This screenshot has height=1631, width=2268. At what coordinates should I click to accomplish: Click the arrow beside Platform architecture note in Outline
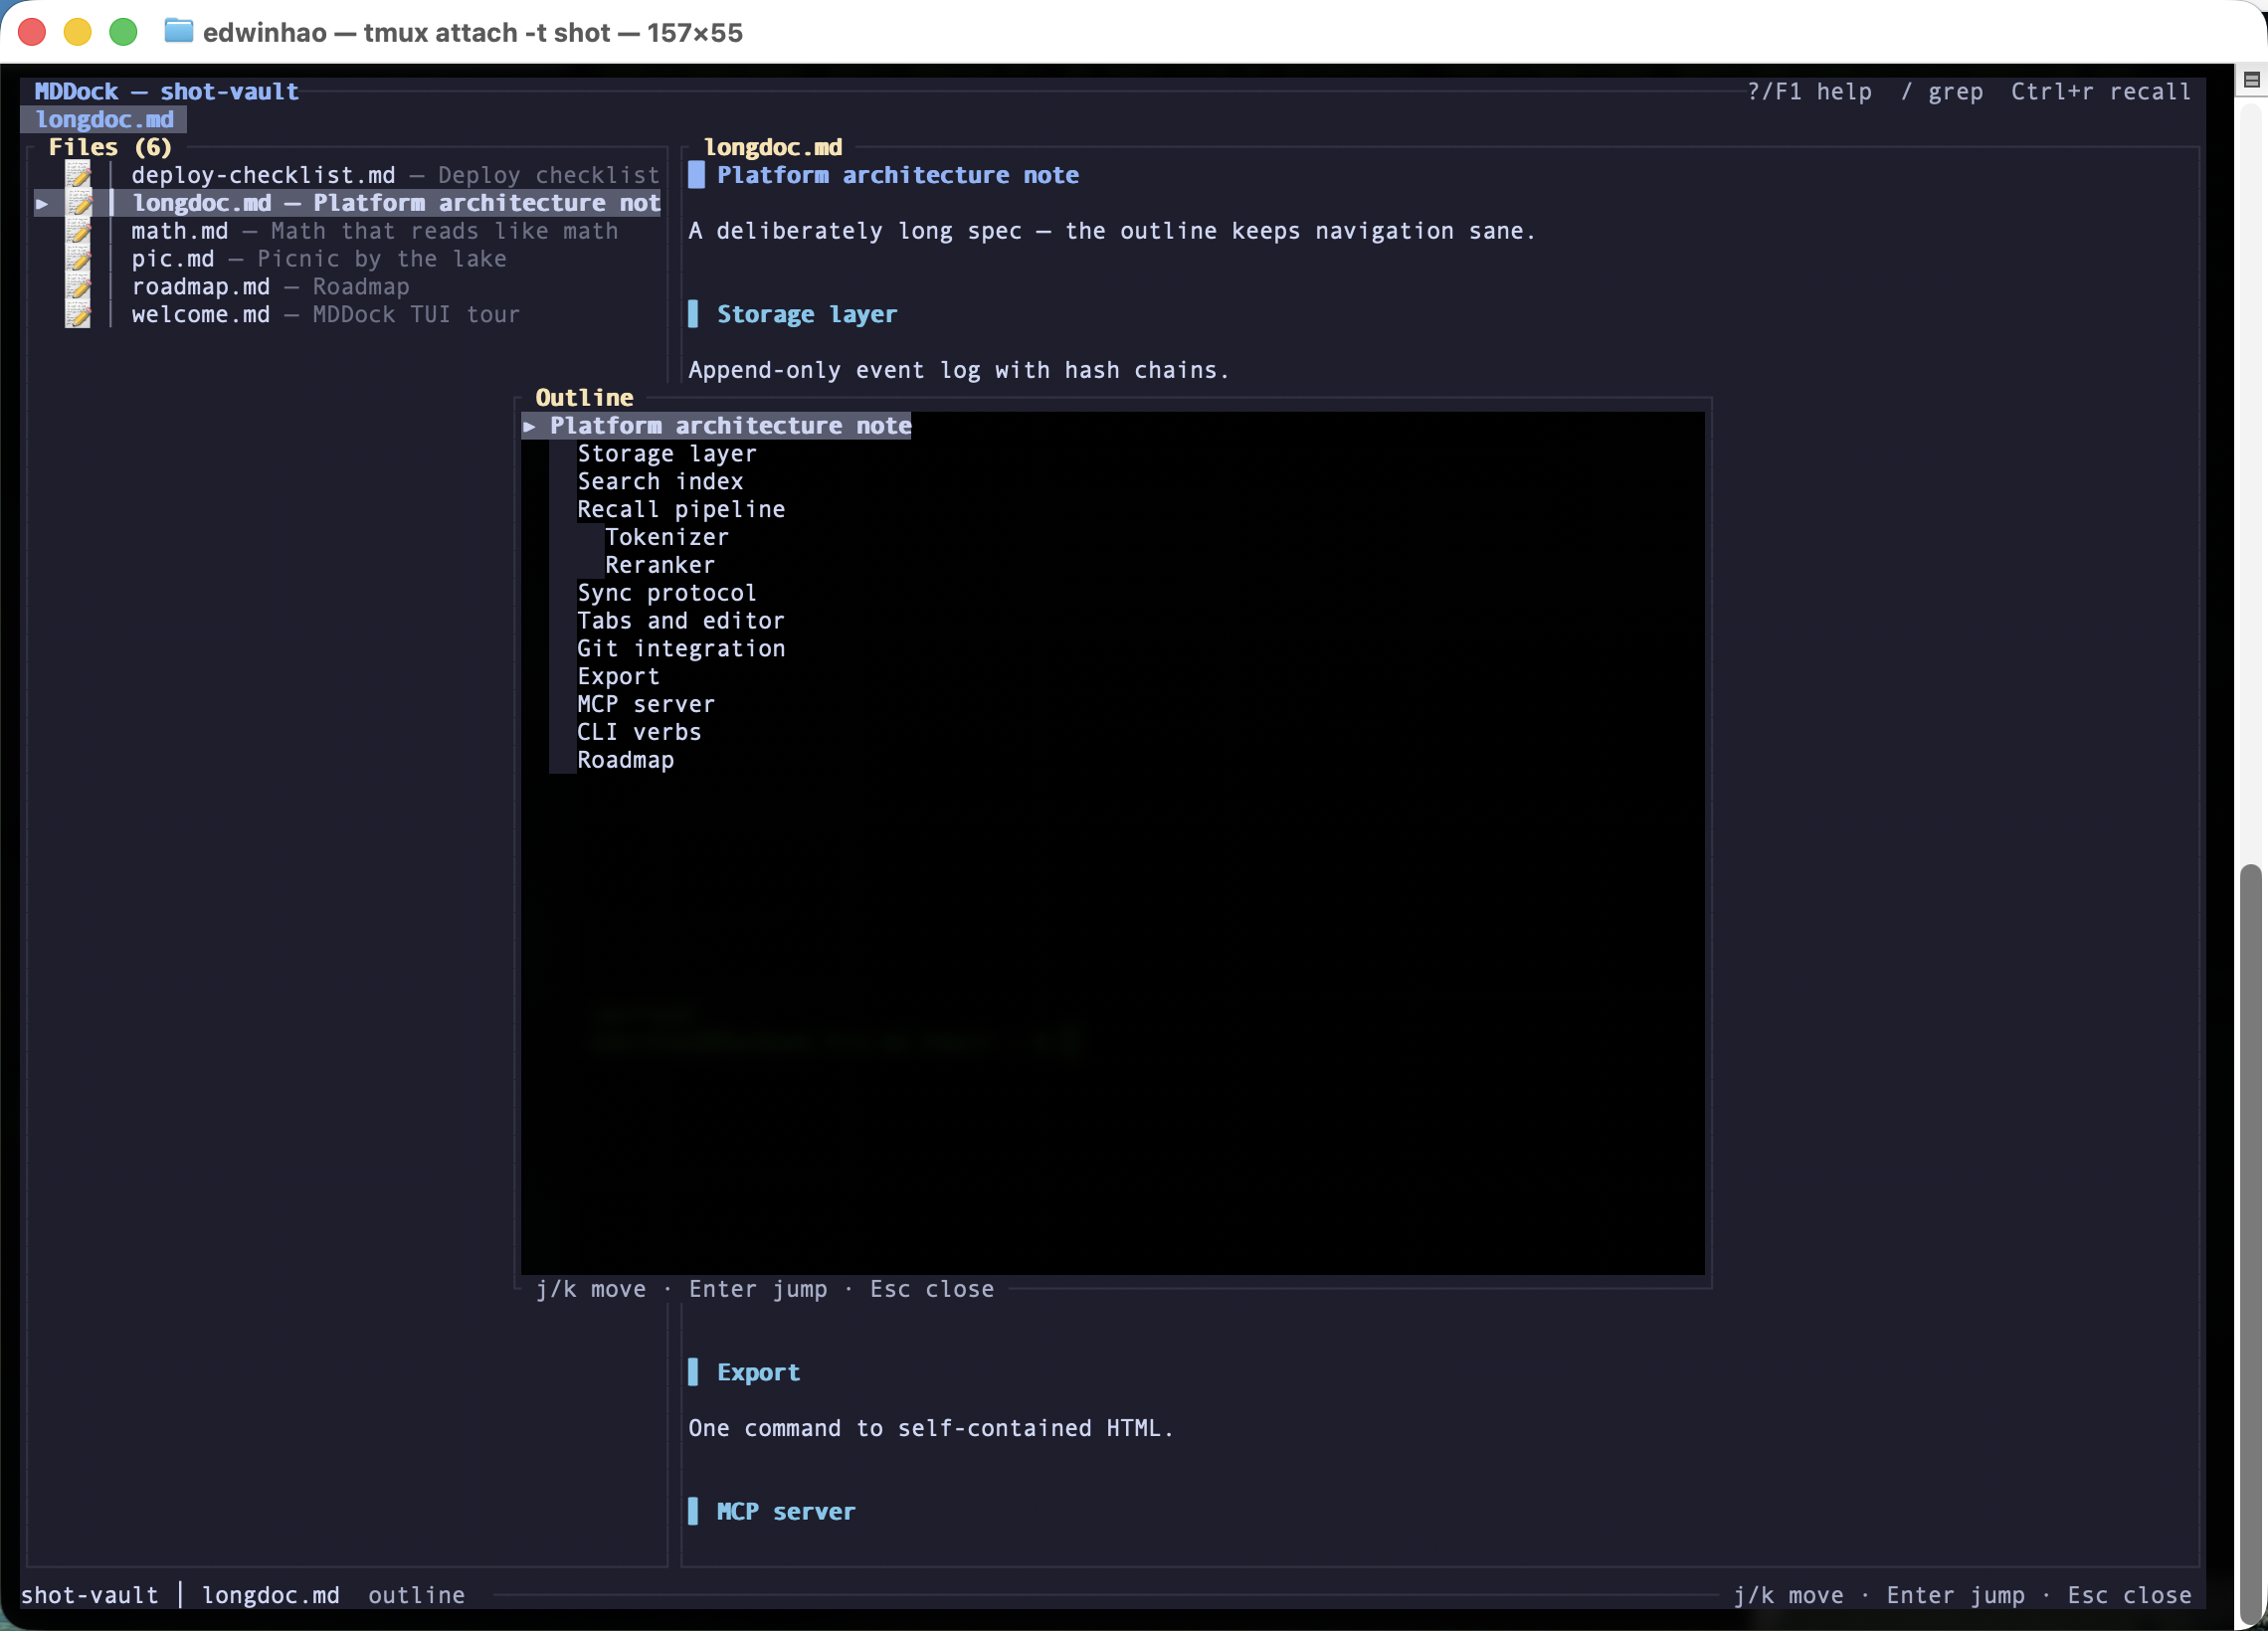click(530, 426)
